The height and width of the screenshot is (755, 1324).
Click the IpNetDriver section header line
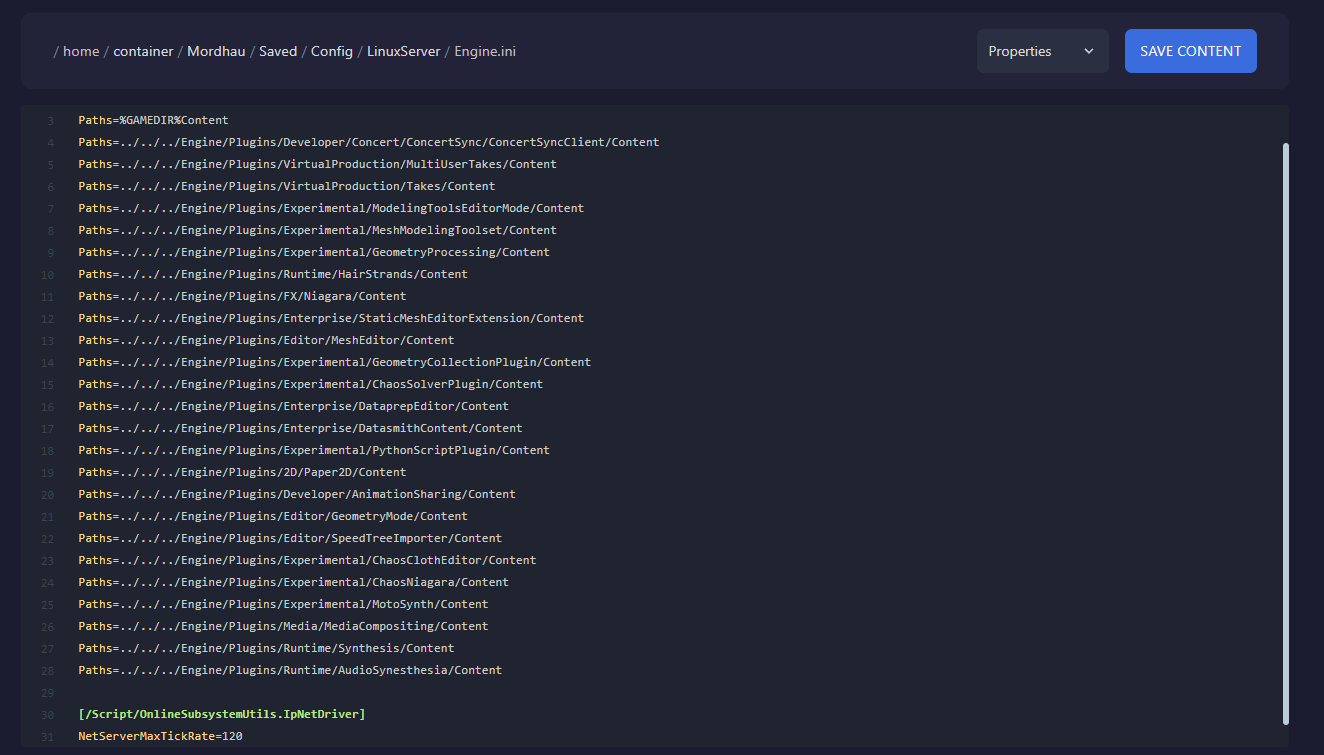tap(221, 714)
